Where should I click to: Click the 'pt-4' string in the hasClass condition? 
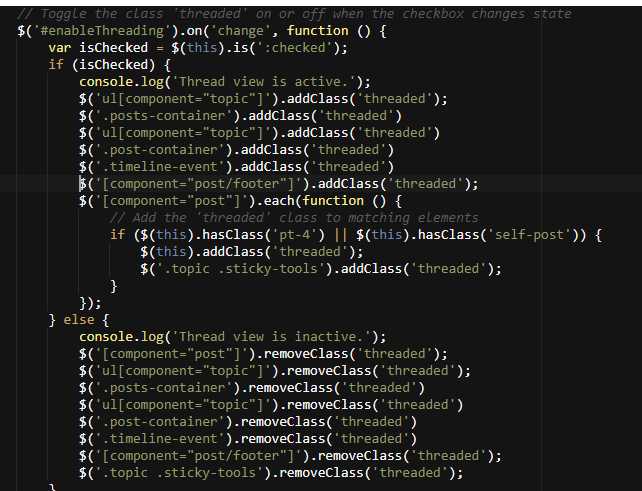coord(294,235)
